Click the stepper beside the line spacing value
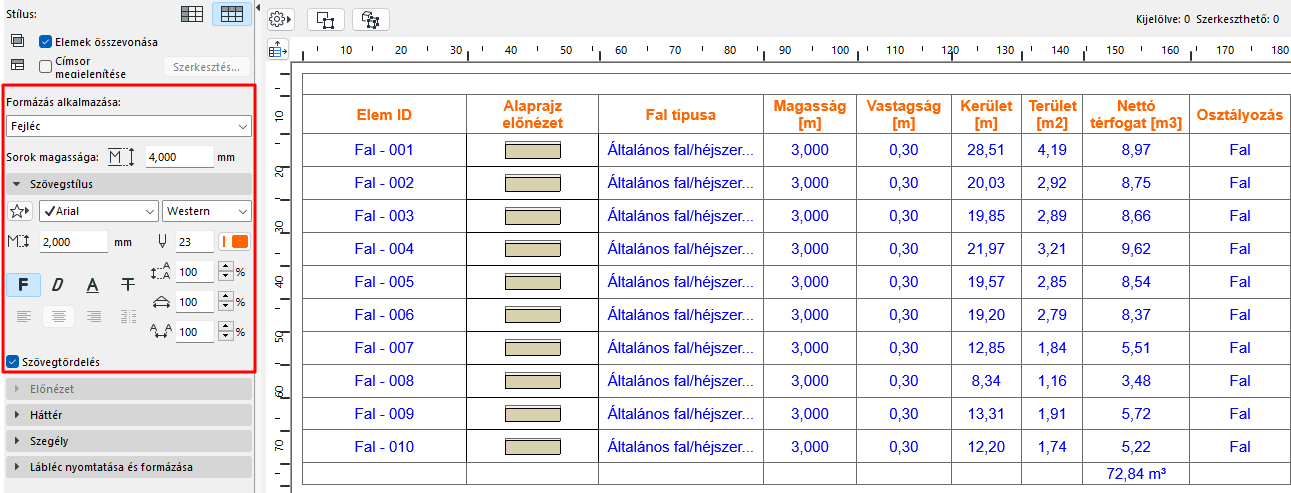 pos(225,271)
